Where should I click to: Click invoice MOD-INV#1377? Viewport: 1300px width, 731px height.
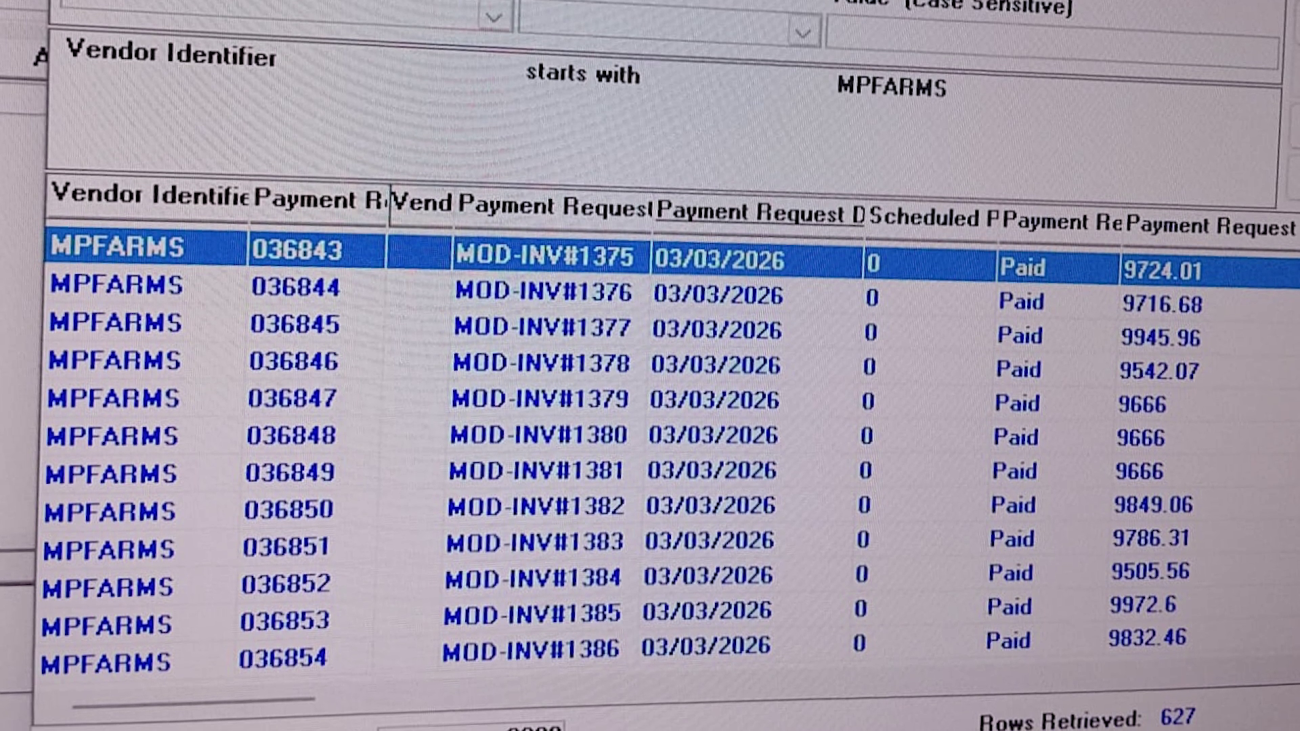click(x=543, y=328)
